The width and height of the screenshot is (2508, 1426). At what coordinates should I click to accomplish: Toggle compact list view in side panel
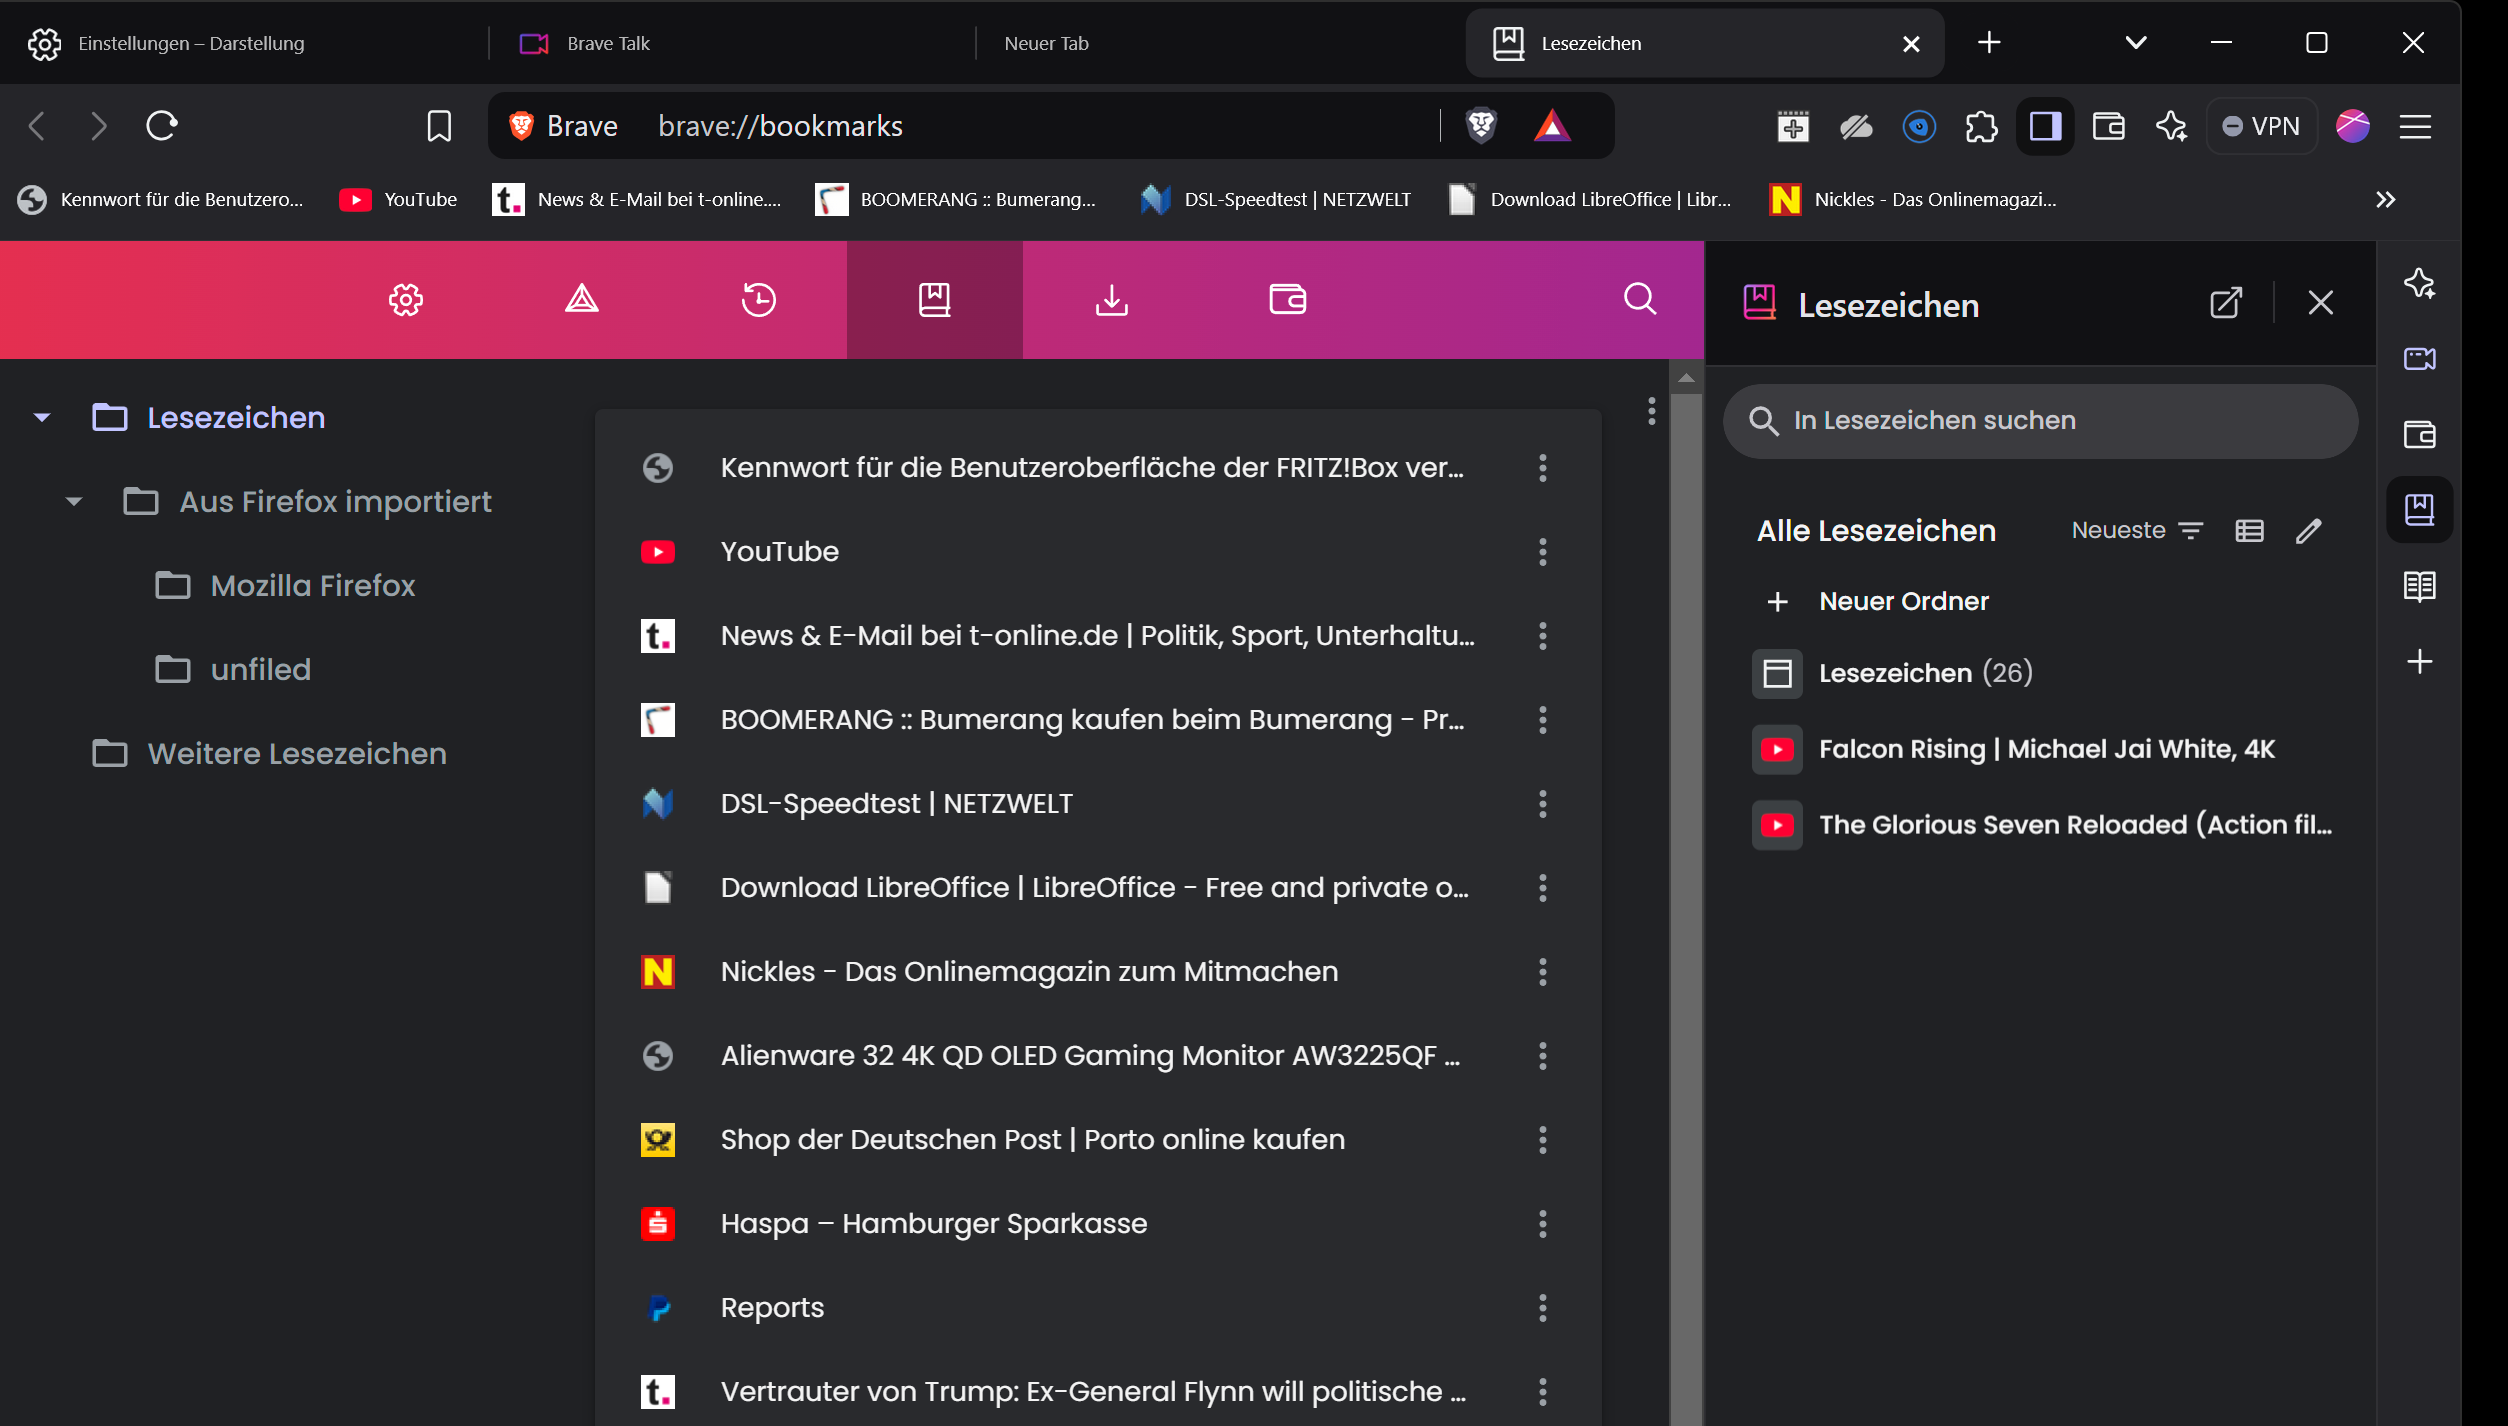[x=2250, y=531]
